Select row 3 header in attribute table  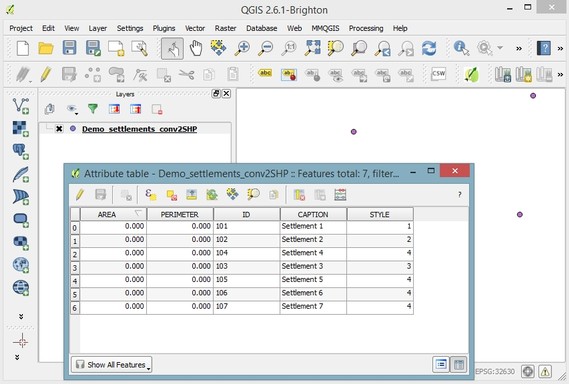tap(75, 268)
